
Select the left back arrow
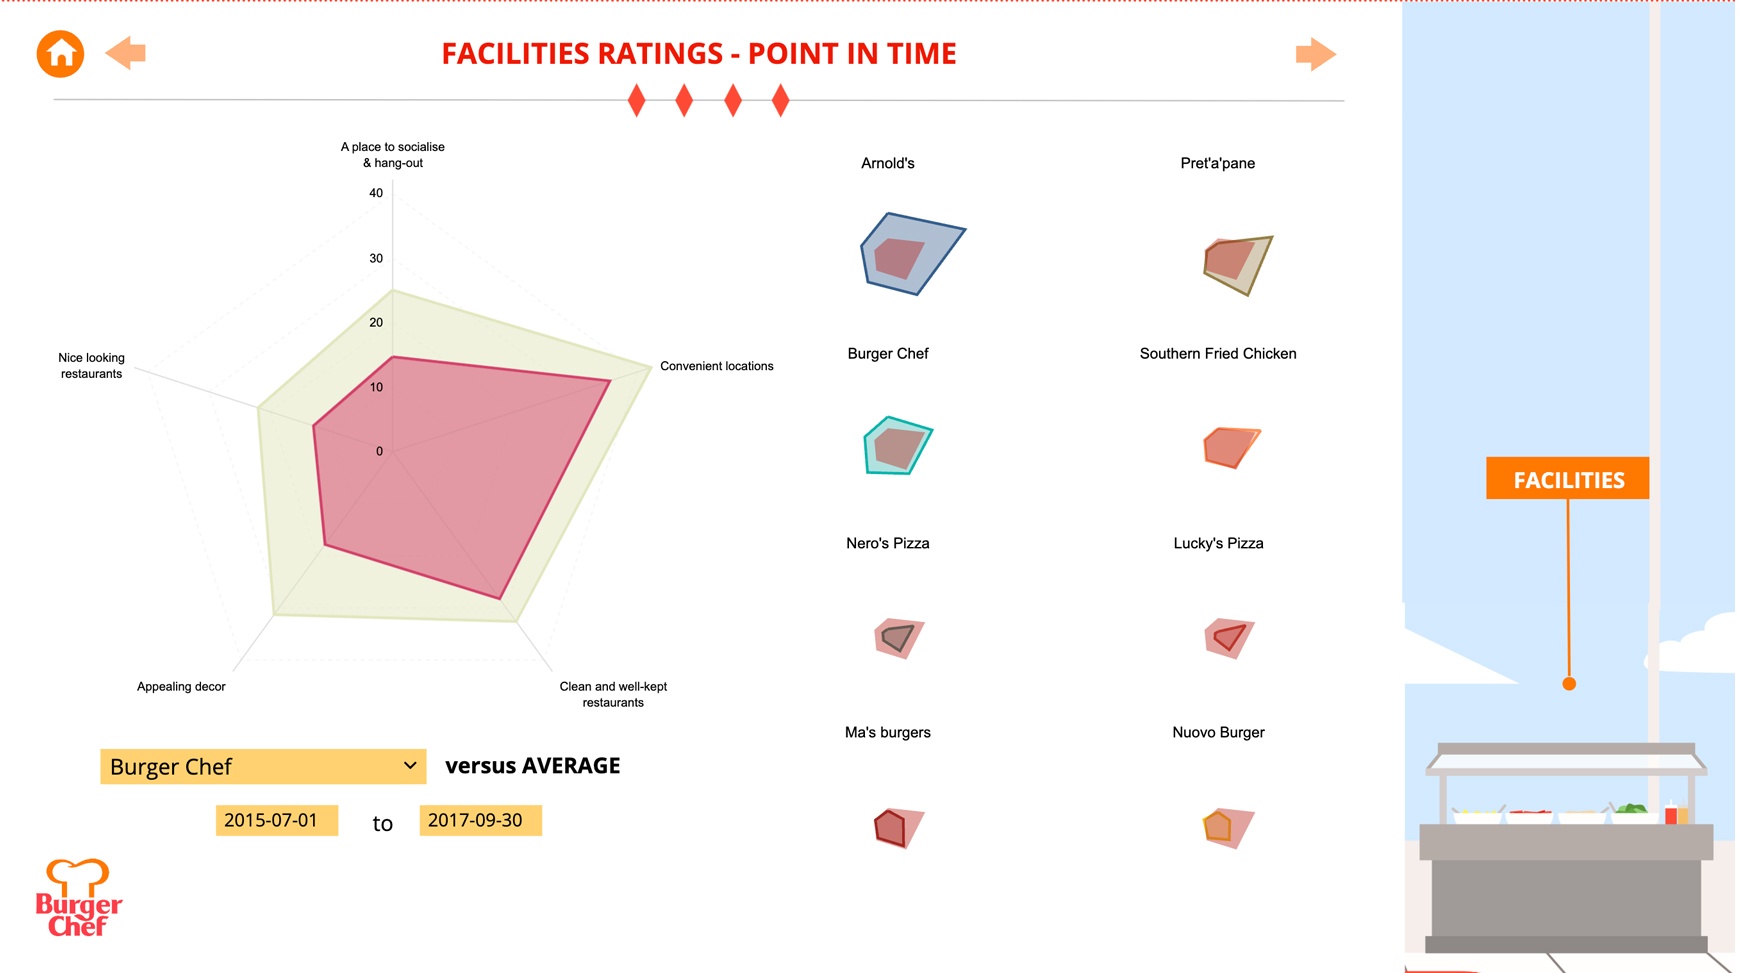click(x=126, y=53)
